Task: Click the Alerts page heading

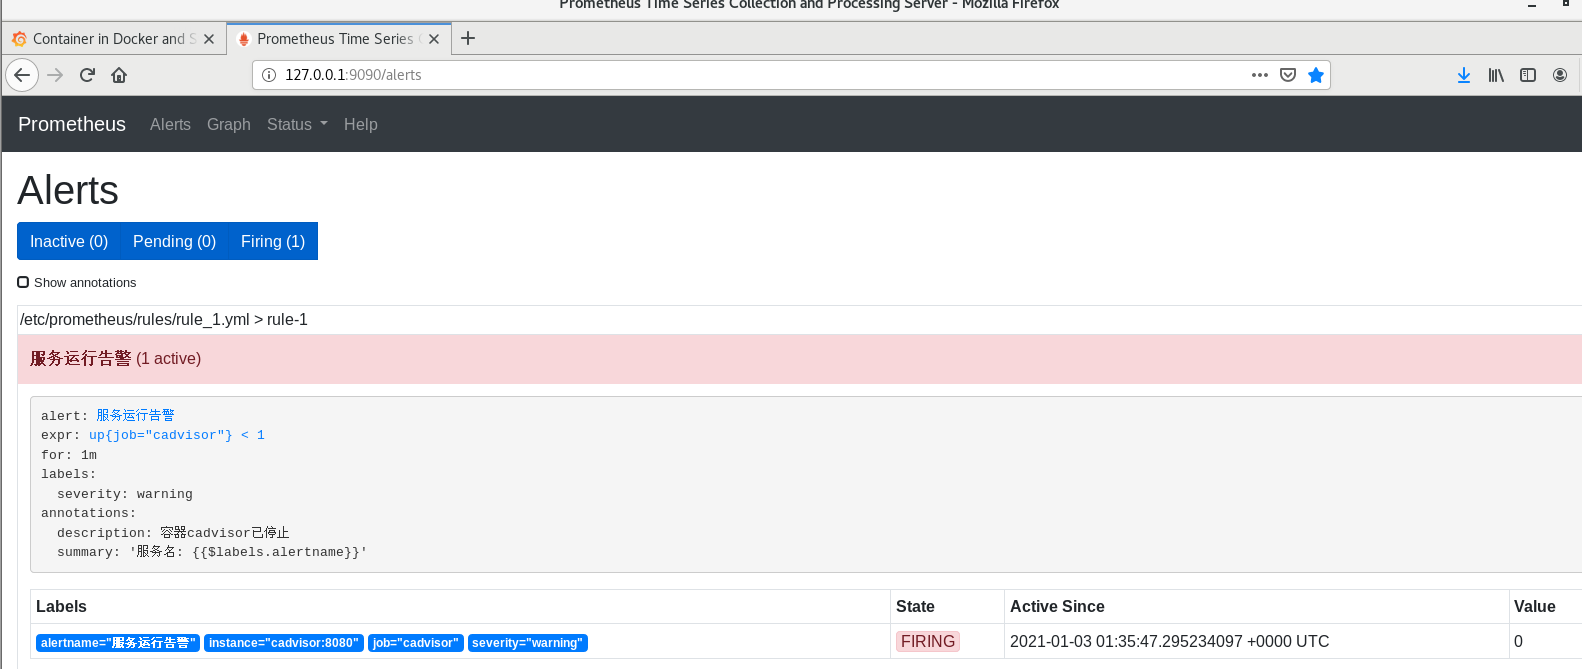Action: point(68,190)
